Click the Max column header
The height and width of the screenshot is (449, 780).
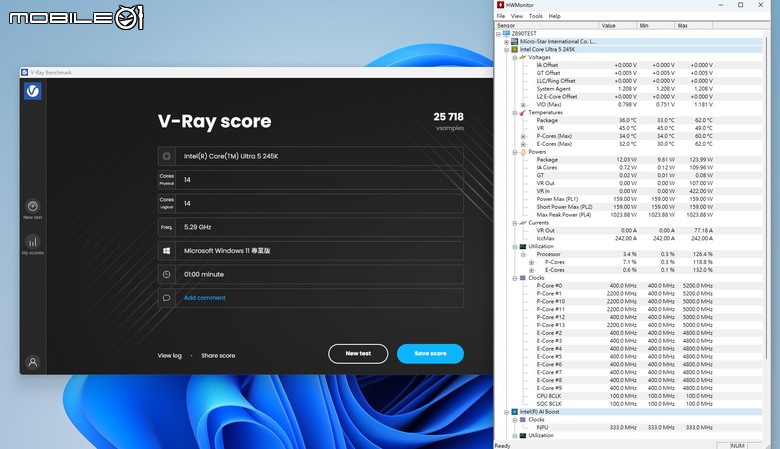point(694,25)
